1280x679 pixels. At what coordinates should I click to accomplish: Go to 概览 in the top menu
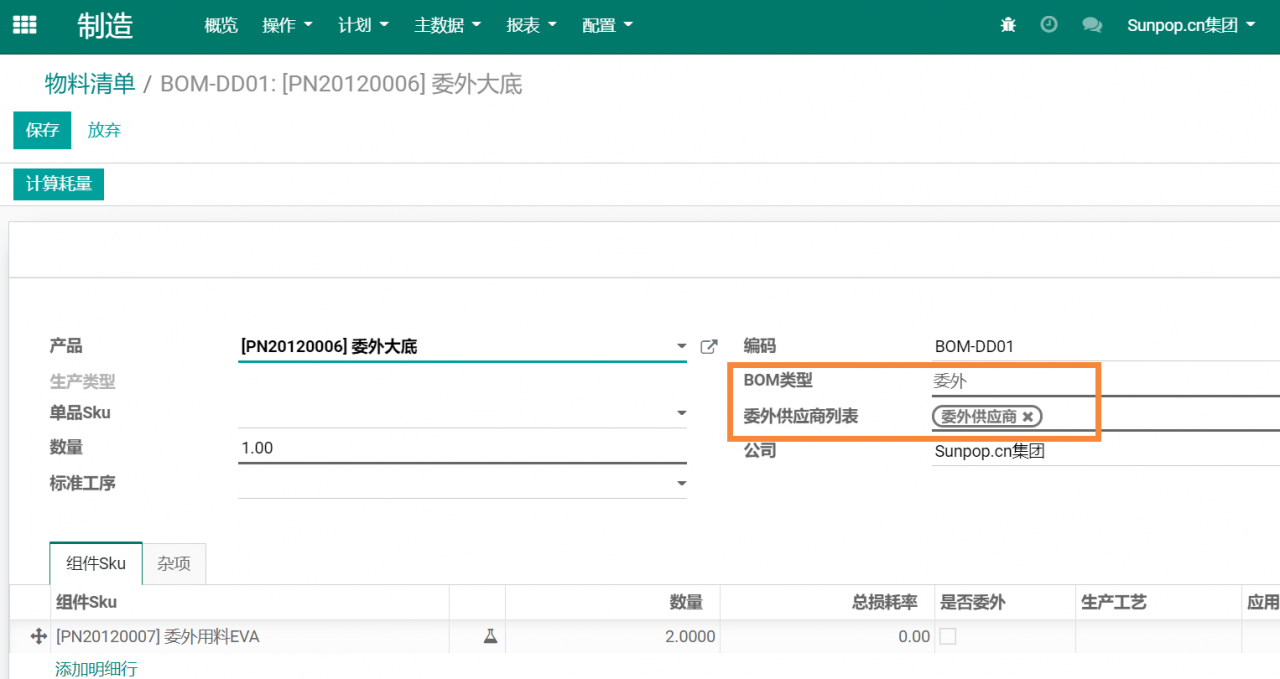click(x=221, y=26)
